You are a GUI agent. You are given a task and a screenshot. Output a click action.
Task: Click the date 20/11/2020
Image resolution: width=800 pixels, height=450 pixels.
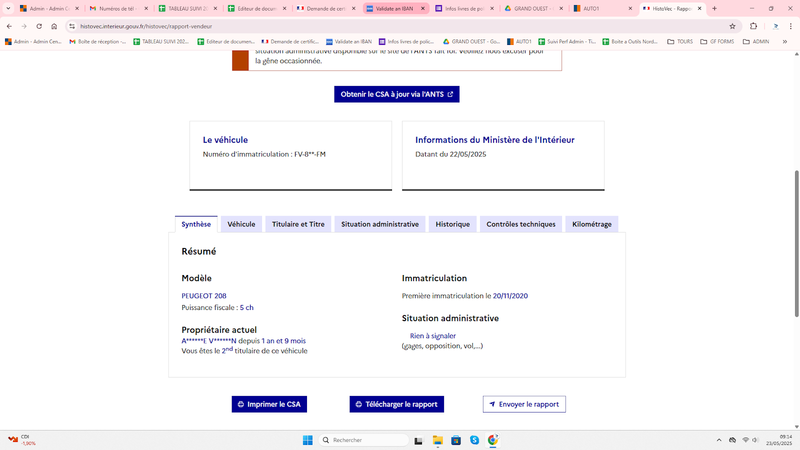[x=510, y=295]
